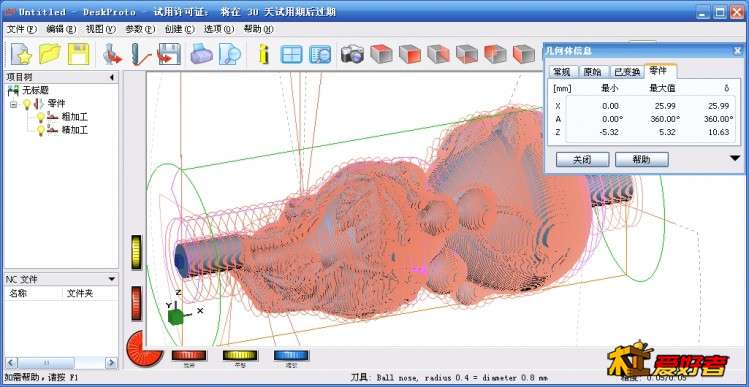Save project with the yellow floppy icon
This screenshot has height=387, width=749.
pos(79,54)
